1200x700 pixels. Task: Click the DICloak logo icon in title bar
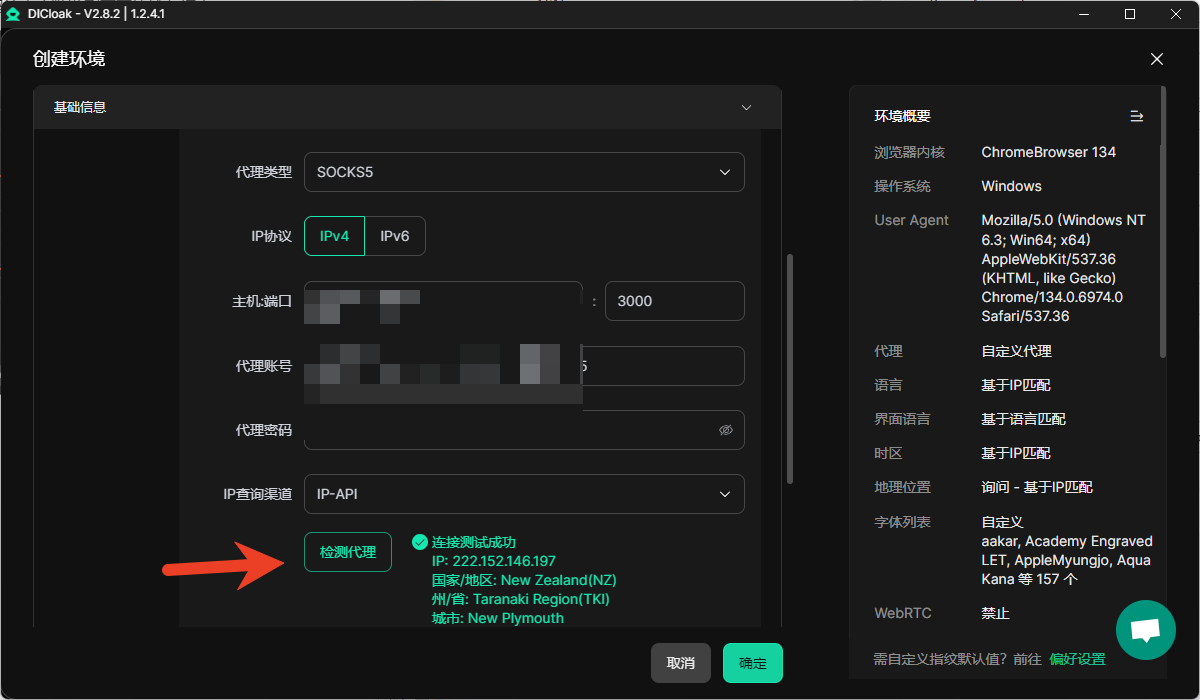(x=13, y=14)
